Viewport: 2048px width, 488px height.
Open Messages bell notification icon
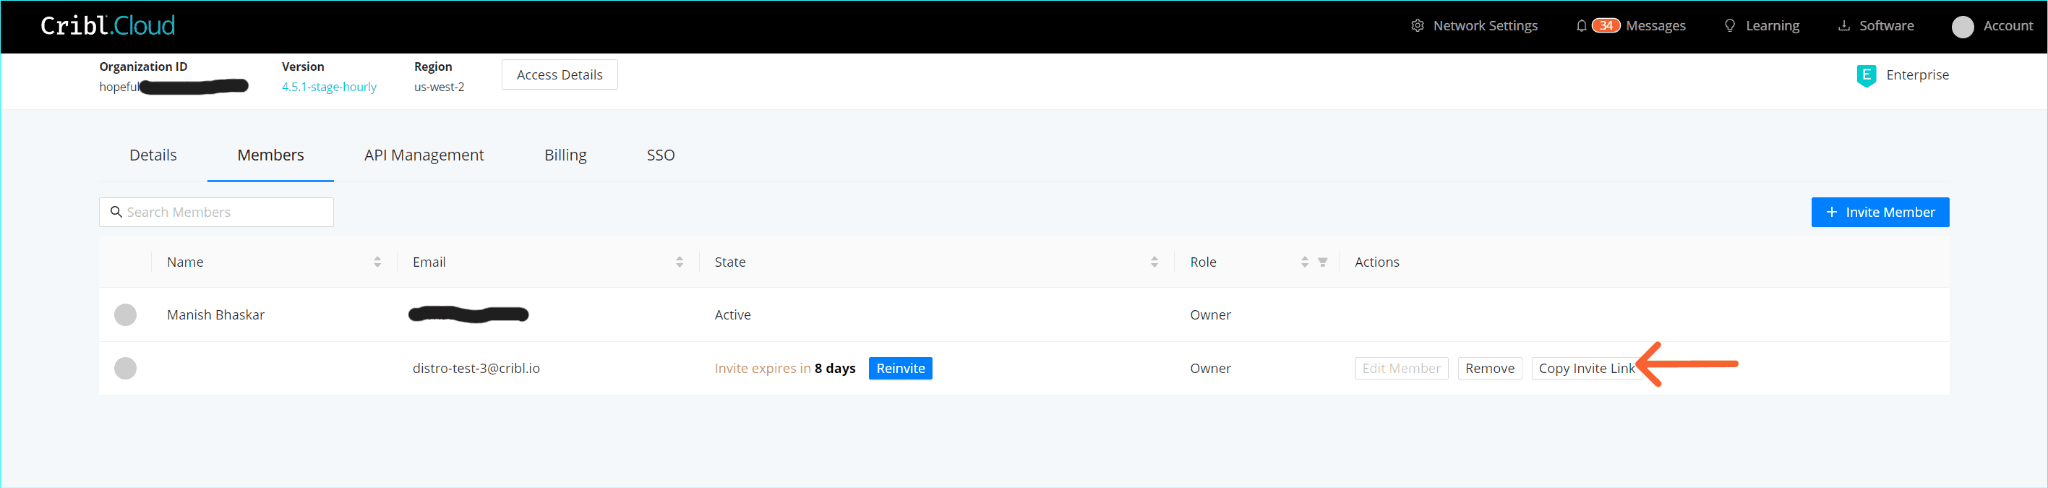(x=1581, y=26)
